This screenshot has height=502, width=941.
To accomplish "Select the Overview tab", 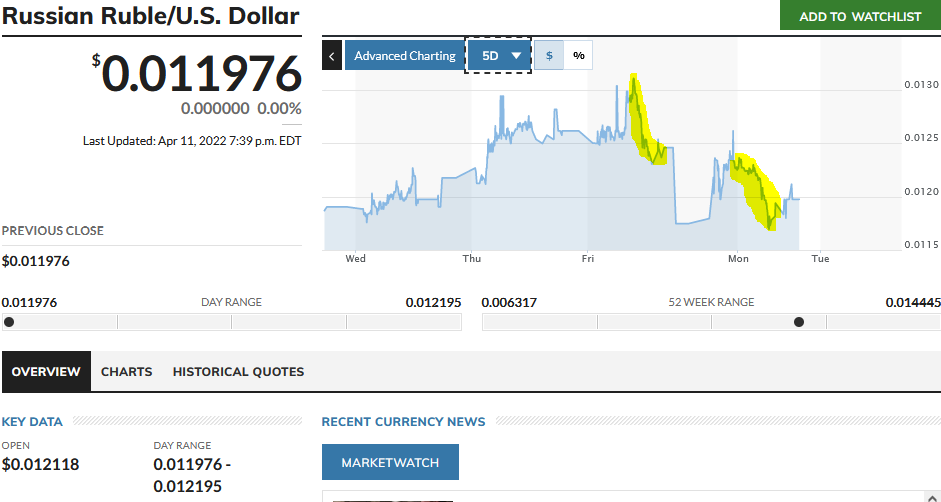I will coord(46,372).
